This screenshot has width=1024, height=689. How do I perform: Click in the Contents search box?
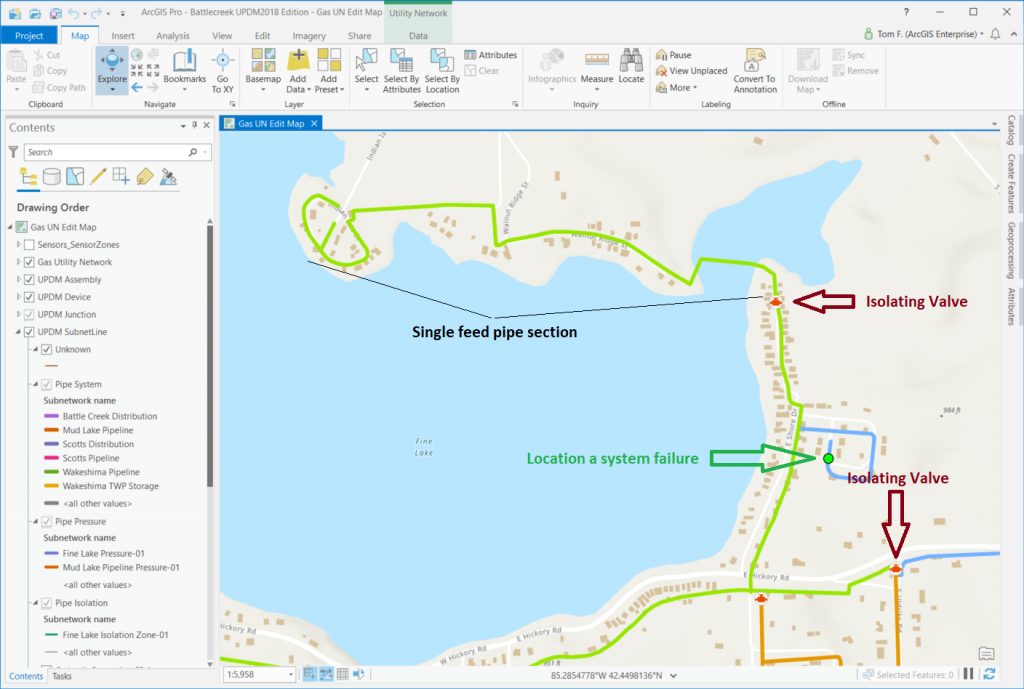110,152
